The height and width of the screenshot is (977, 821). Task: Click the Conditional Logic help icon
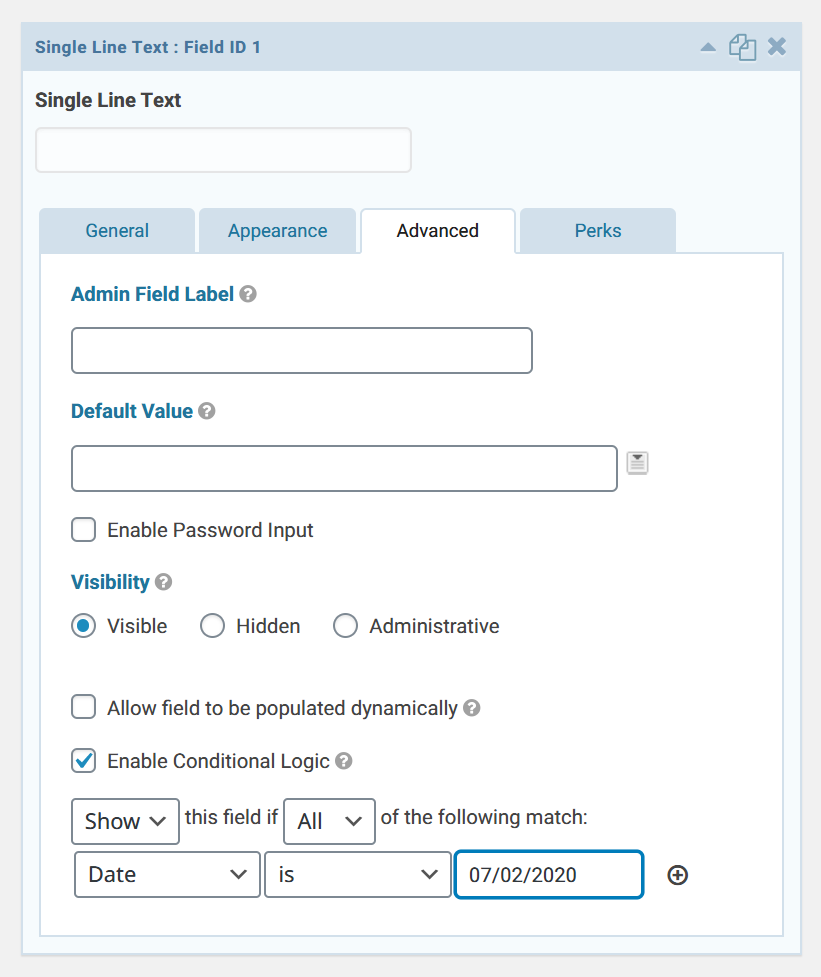344,761
